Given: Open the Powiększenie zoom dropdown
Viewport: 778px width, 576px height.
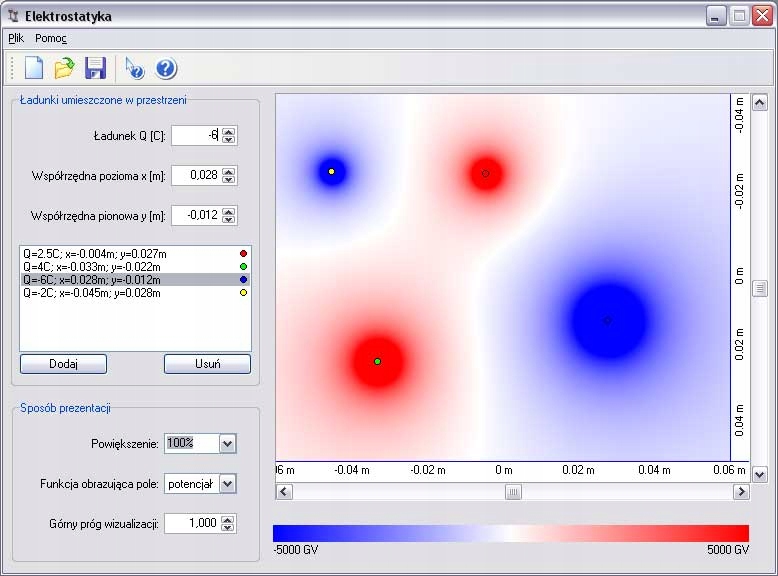Looking at the screenshot, I should 227,443.
